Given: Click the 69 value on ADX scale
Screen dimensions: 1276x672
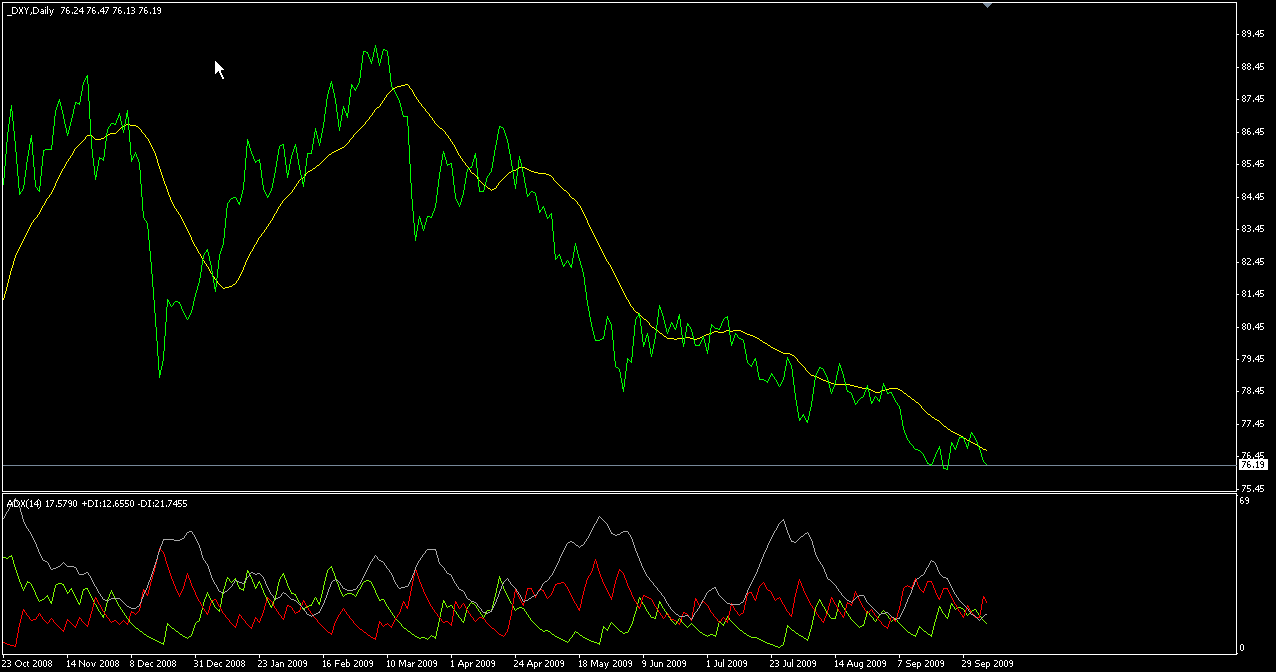Looking at the screenshot, I should coord(1244,499).
